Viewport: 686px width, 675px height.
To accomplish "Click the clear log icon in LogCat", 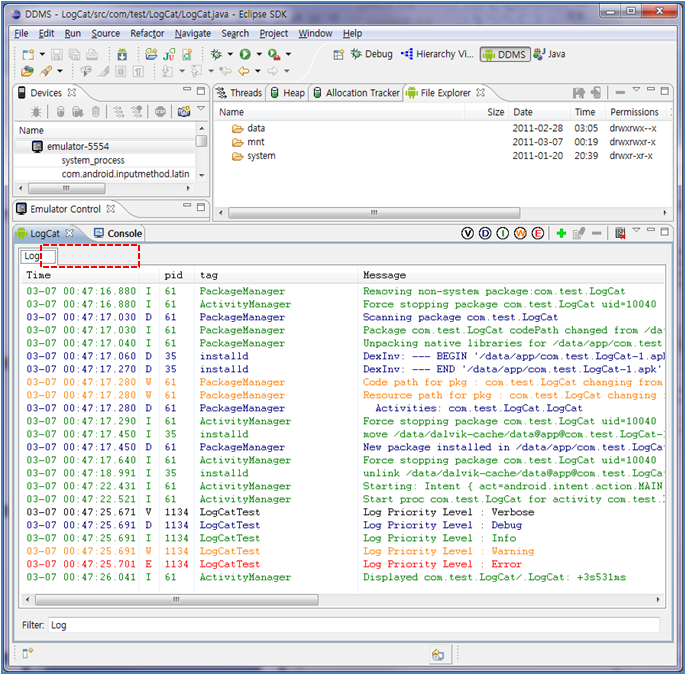I will [x=620, y=233].
